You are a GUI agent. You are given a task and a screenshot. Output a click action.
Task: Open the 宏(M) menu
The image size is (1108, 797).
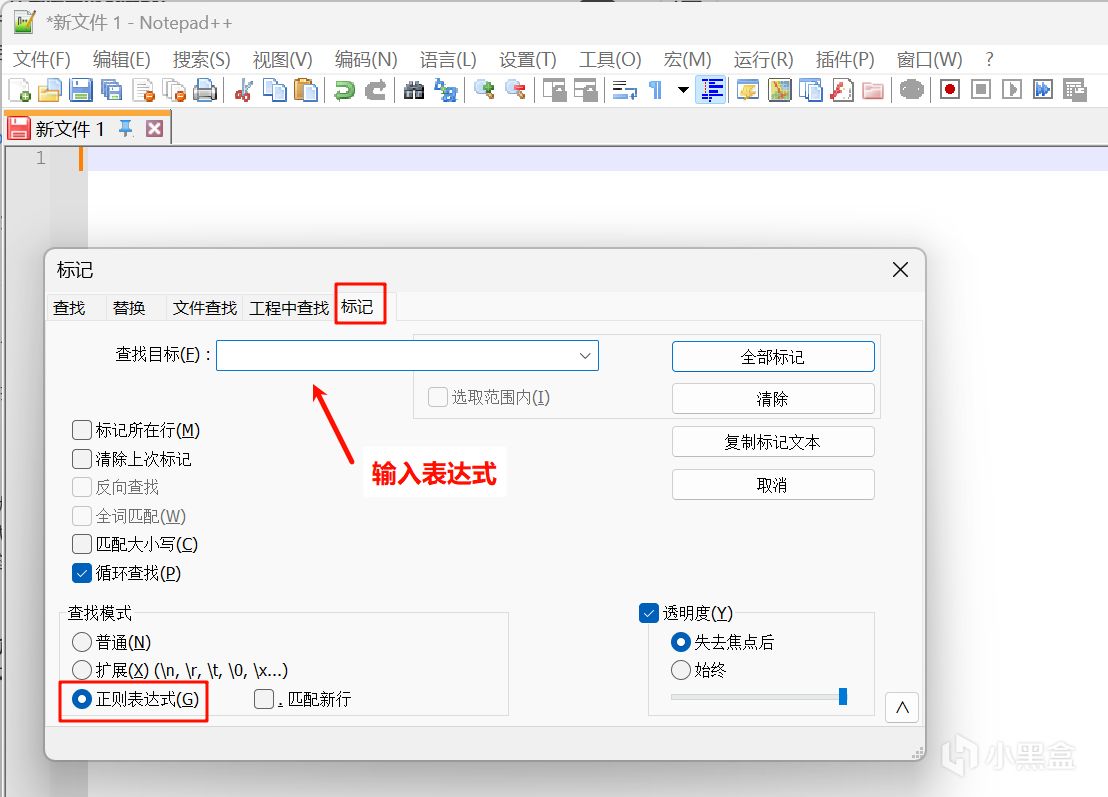point(687,59)
